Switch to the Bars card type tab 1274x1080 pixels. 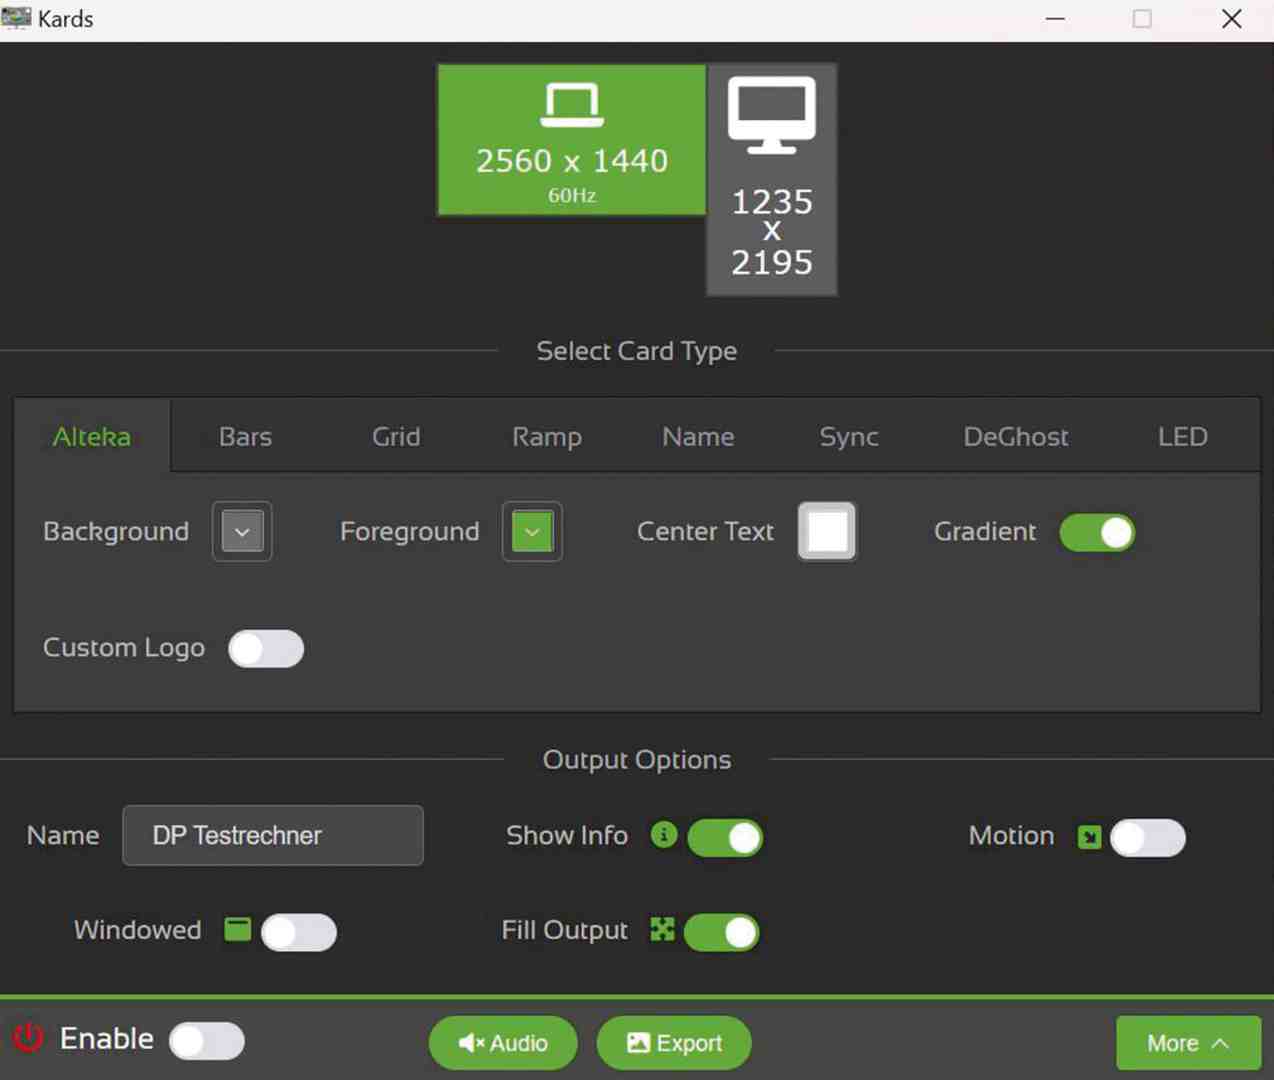[x=244, y=436]
